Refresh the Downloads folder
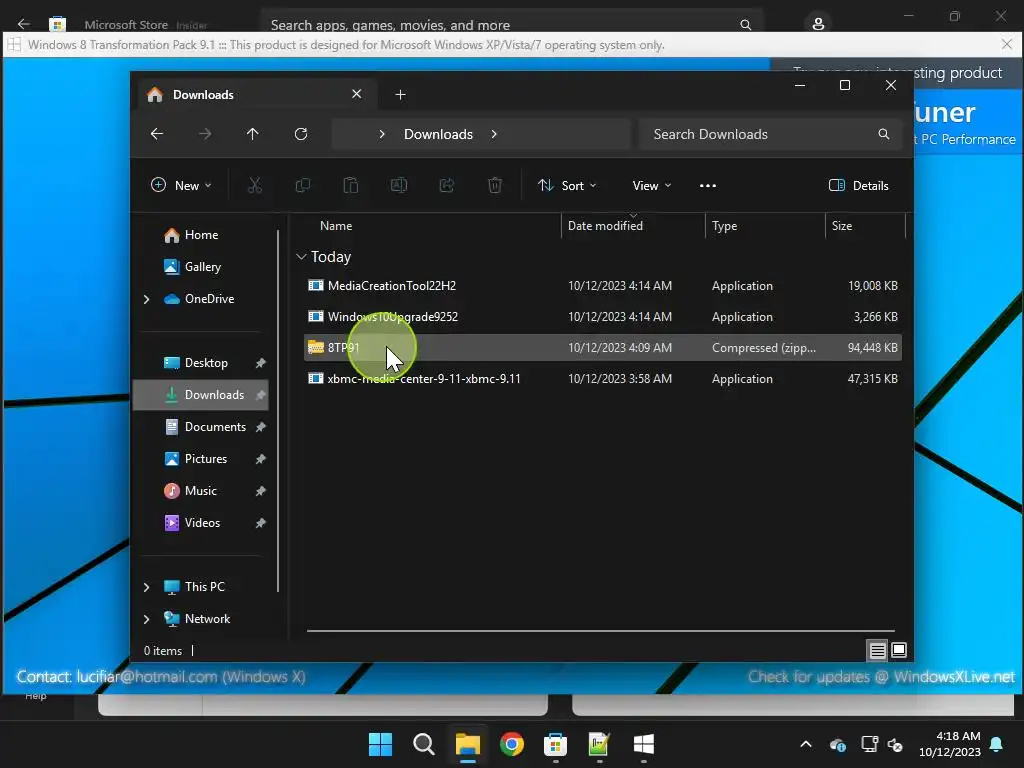 (301, 134)
